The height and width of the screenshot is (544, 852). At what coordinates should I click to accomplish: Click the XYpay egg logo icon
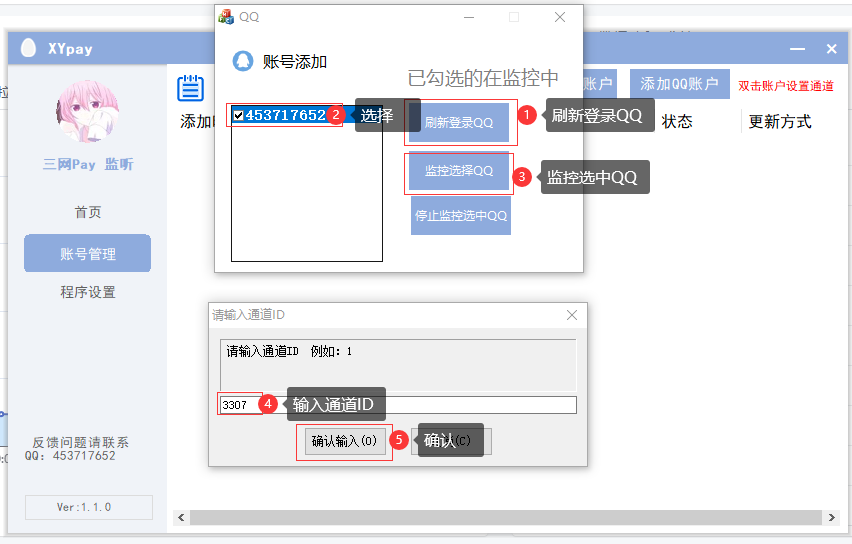(28, 48)
